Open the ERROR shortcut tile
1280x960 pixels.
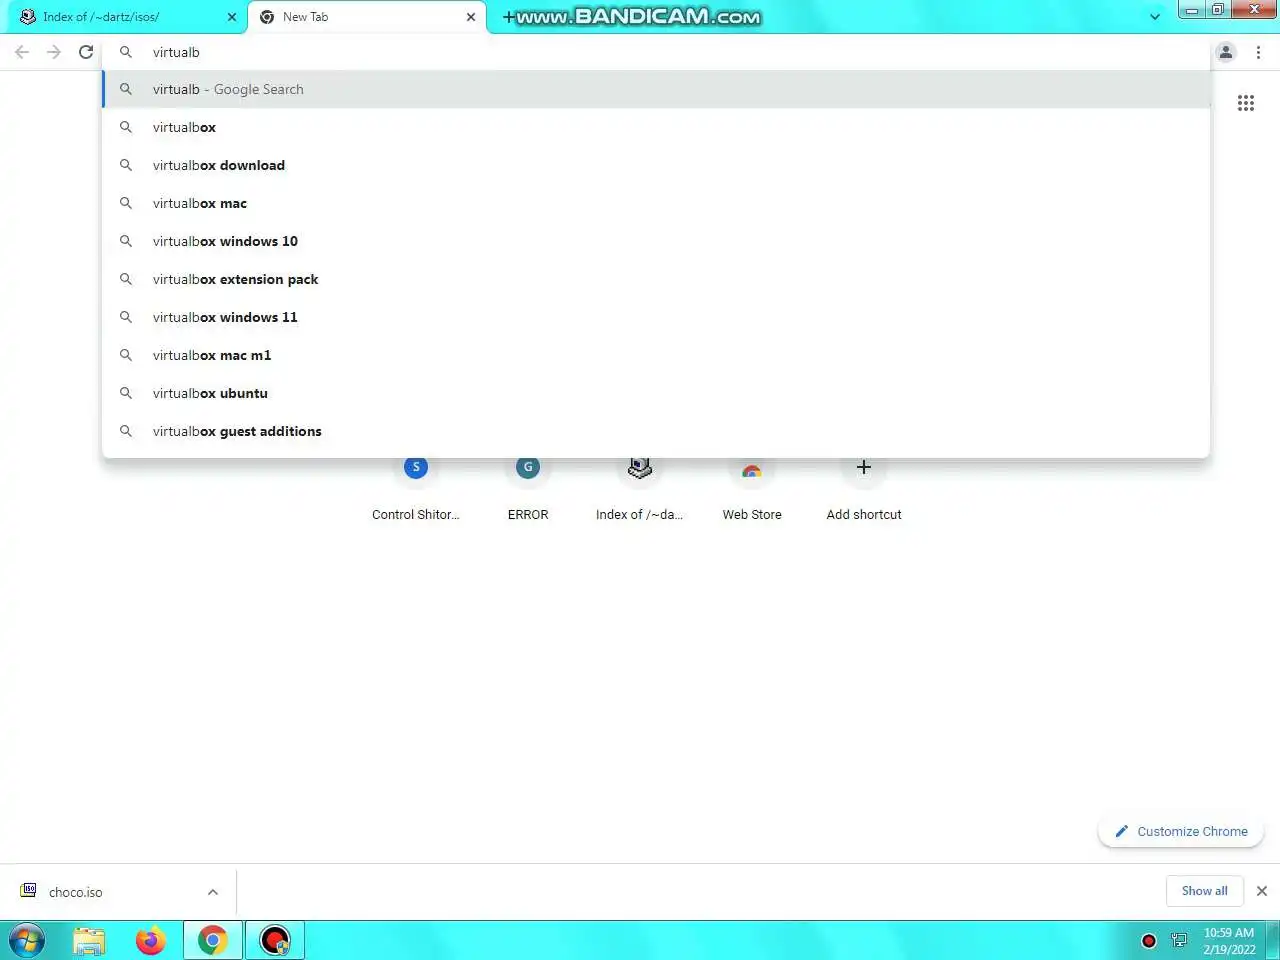(x=528, y=490)
